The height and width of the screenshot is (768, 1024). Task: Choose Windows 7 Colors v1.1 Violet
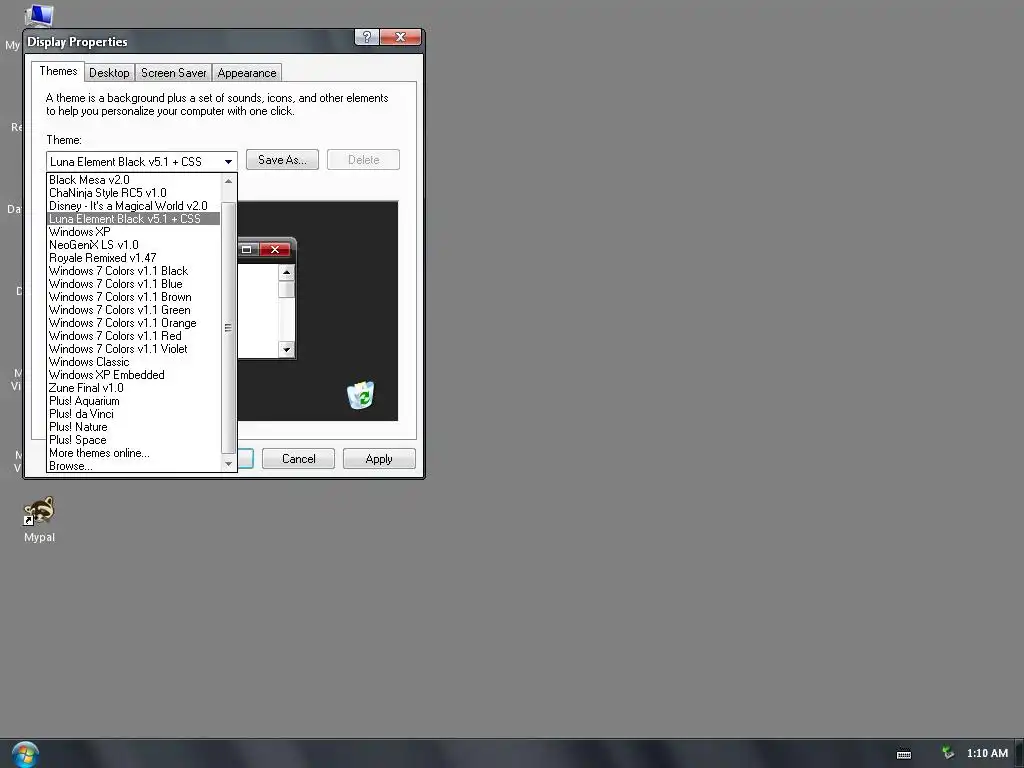(x=134, y=349)
